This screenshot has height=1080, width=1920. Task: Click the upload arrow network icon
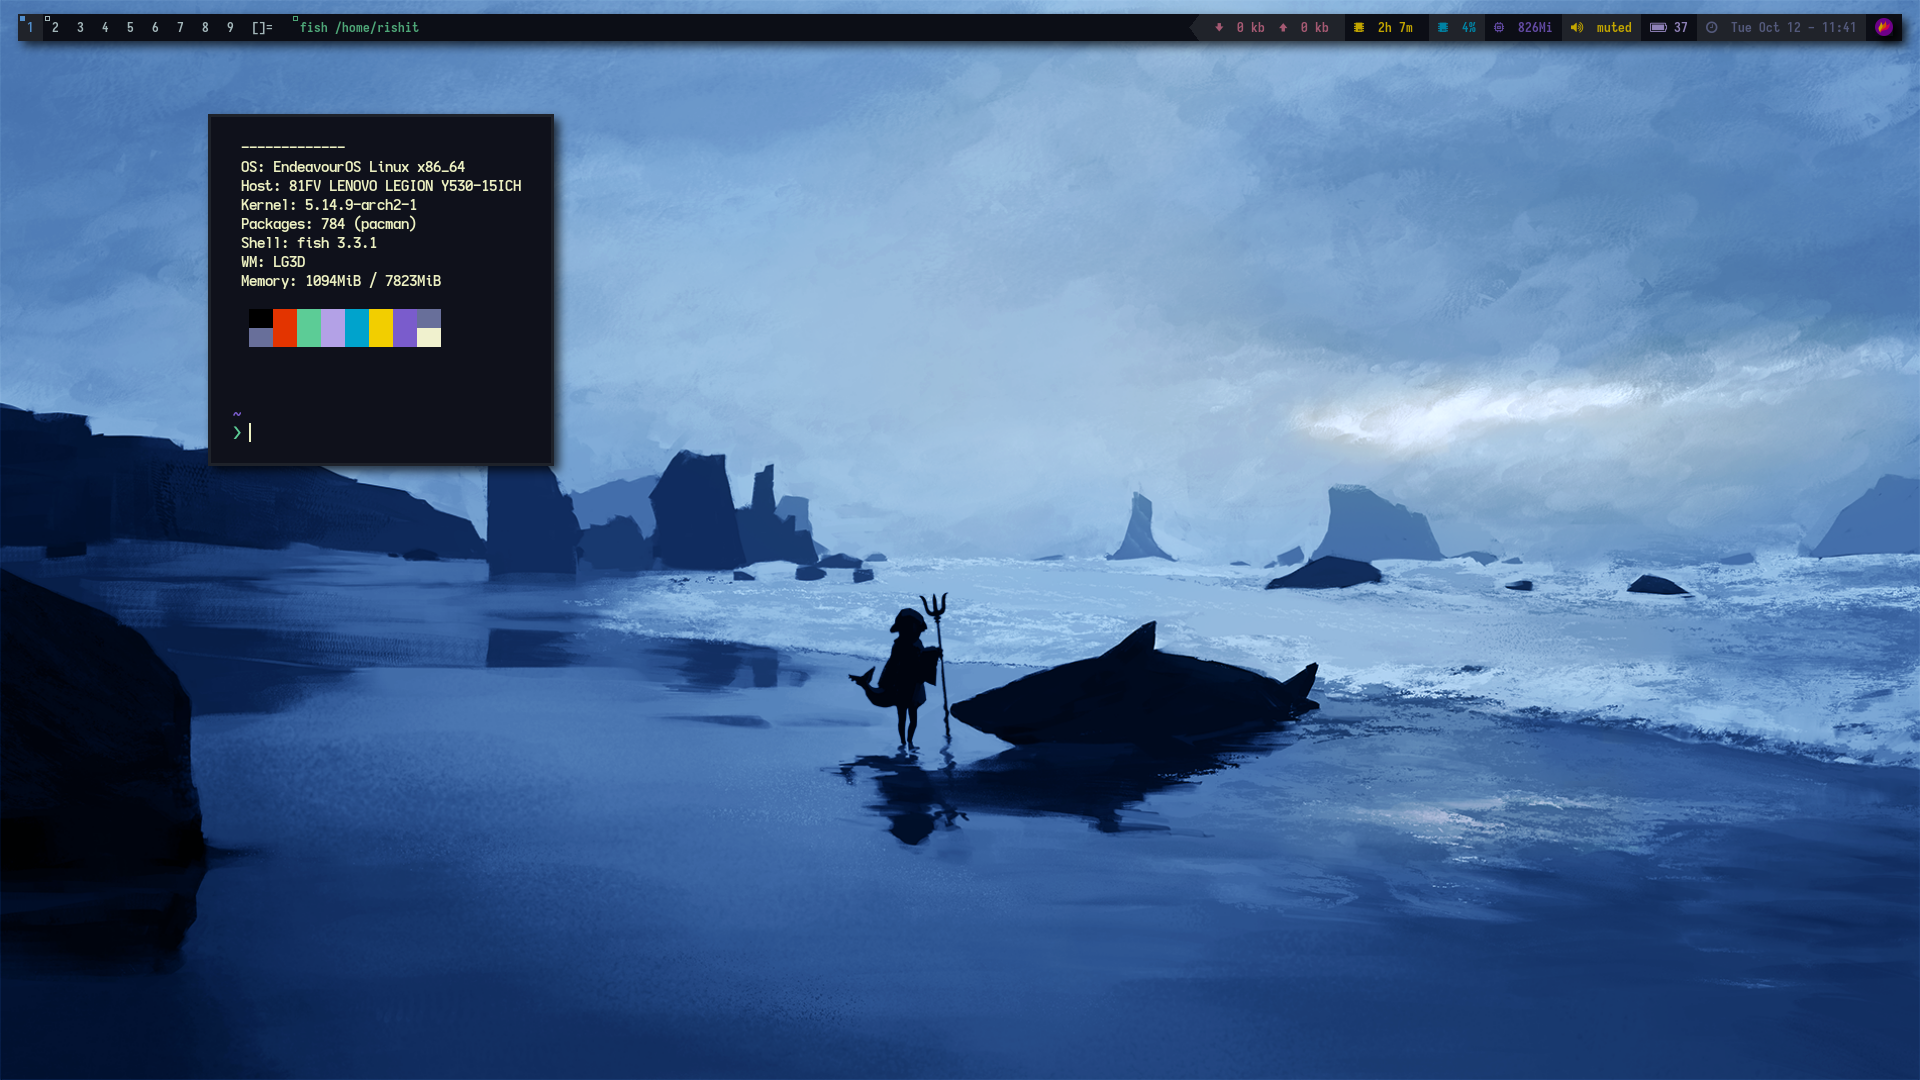coord(1283,28)
